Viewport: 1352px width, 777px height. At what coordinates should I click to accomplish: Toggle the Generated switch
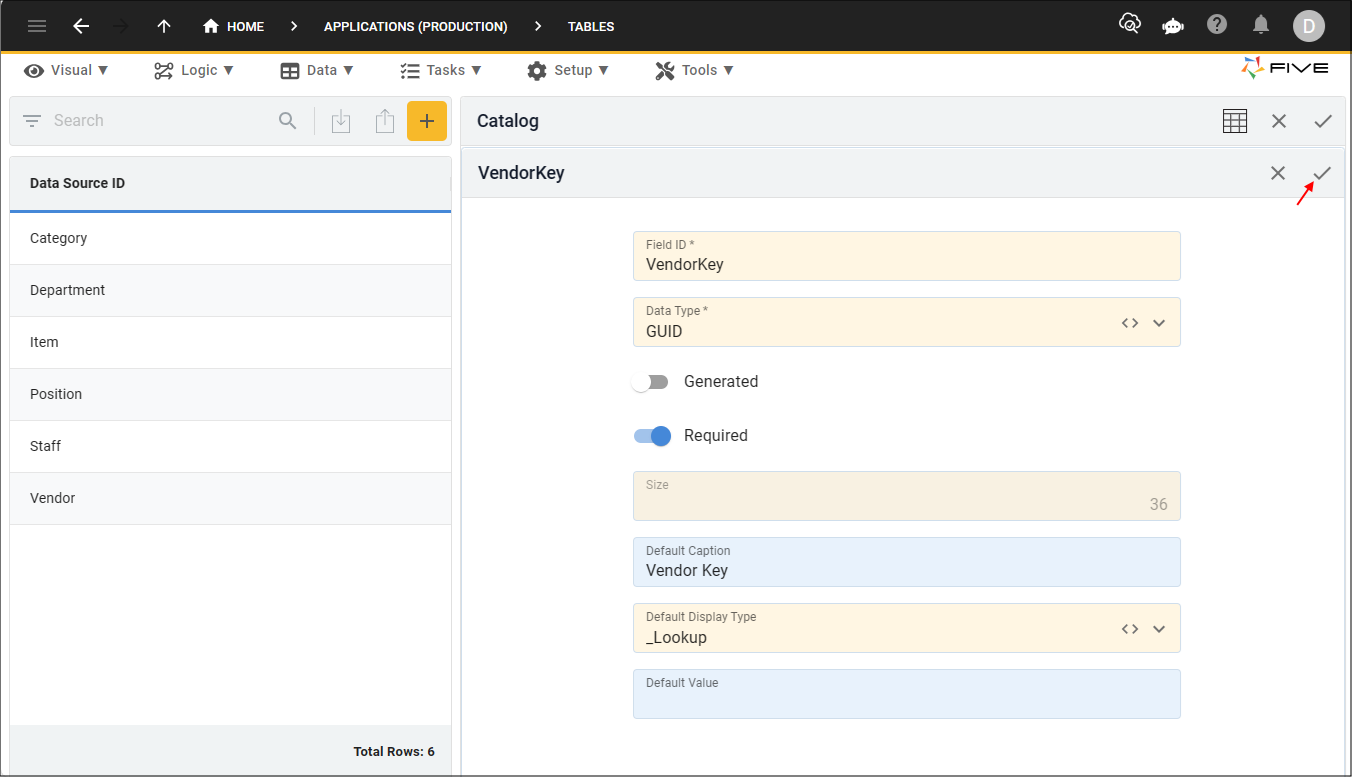[651, 382]
